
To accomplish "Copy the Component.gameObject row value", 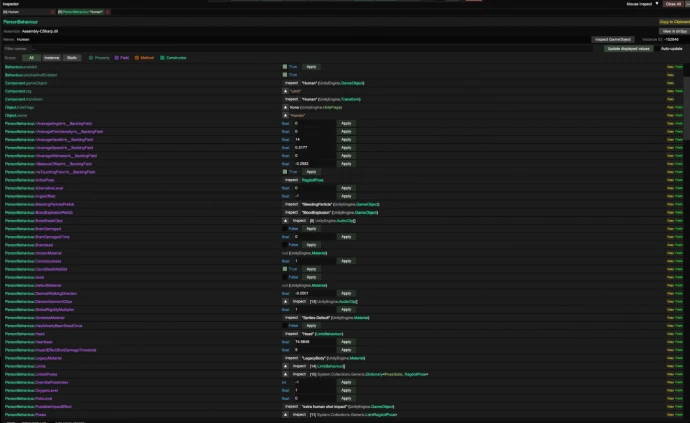I will click(670, 83).
